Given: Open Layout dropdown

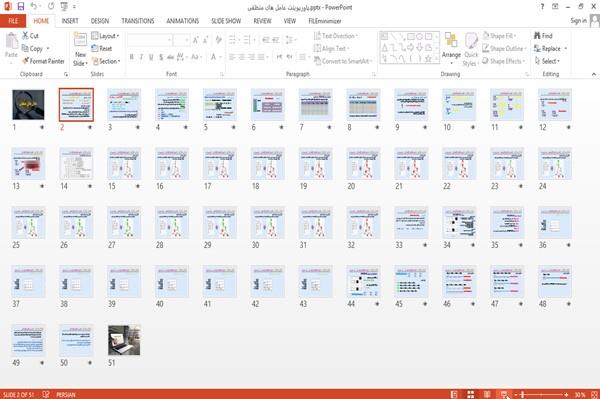Looking at the screenshot, I should click(x=105, y=36).
